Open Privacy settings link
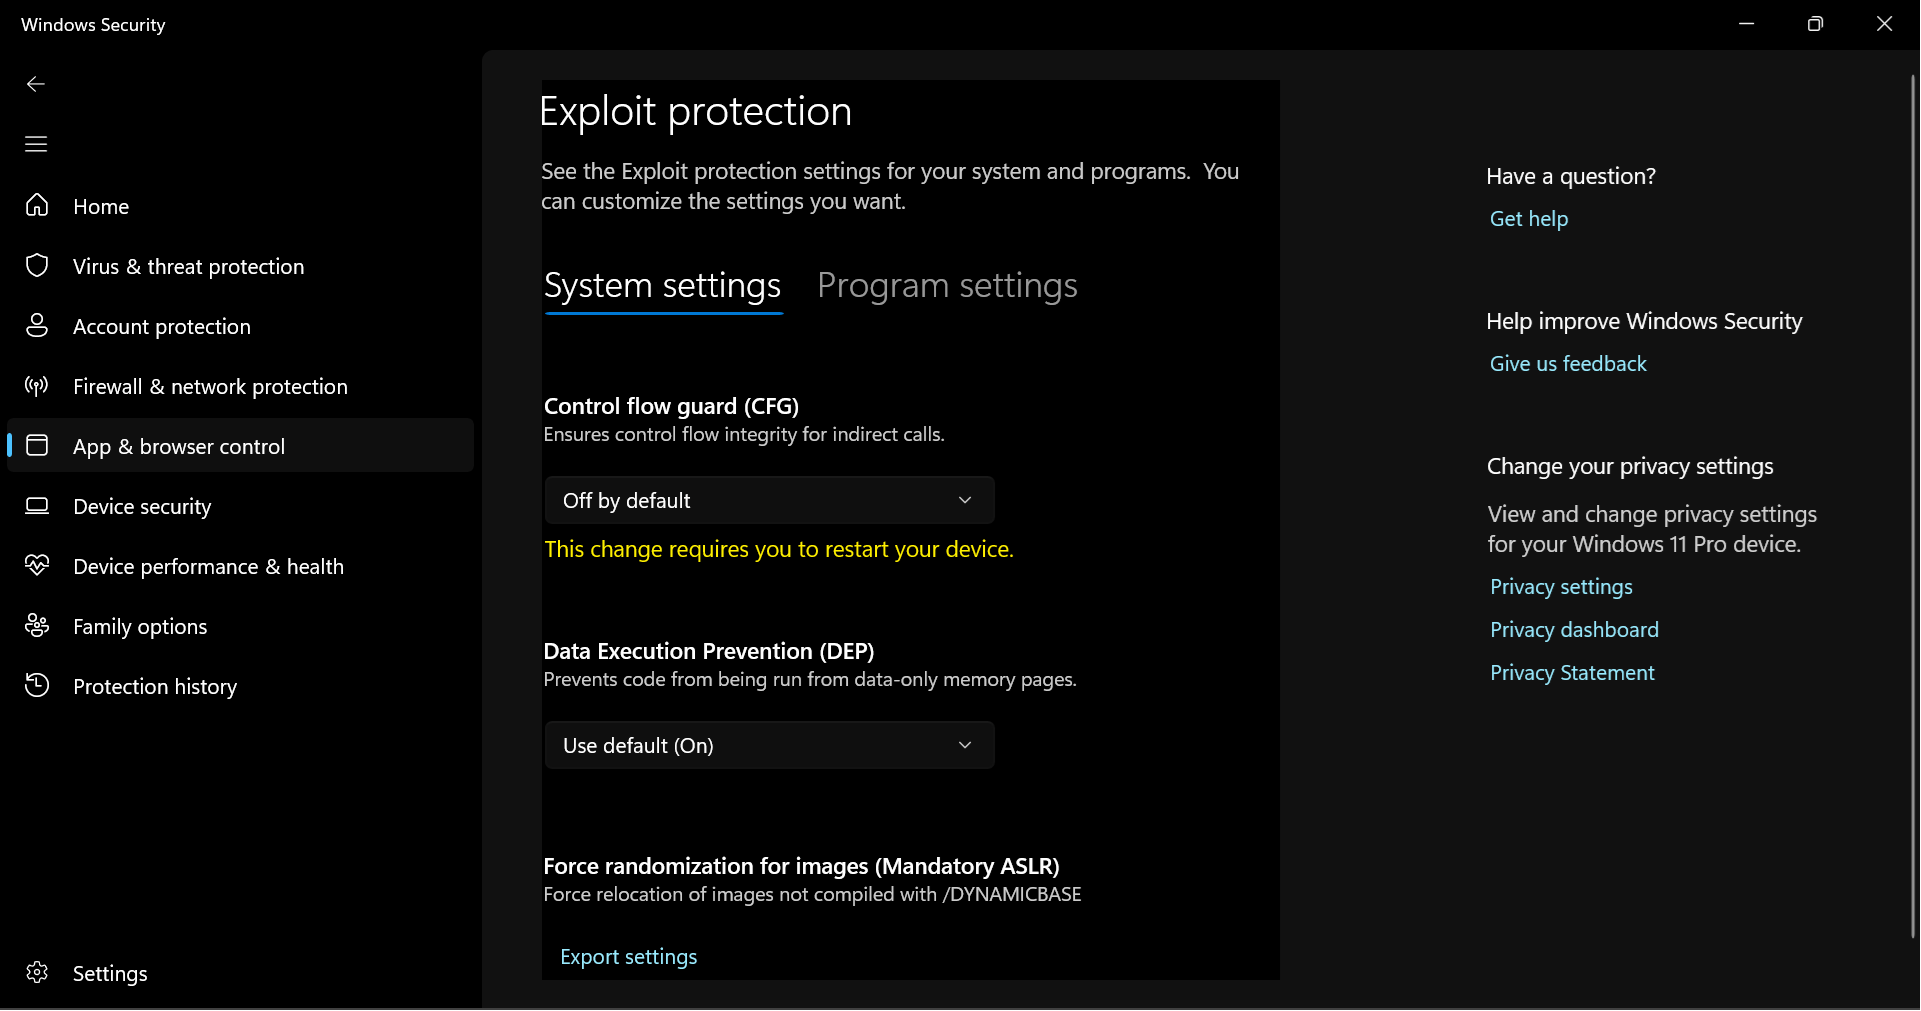This screenshot has width=1921, height=1011. click(1561, 587)
